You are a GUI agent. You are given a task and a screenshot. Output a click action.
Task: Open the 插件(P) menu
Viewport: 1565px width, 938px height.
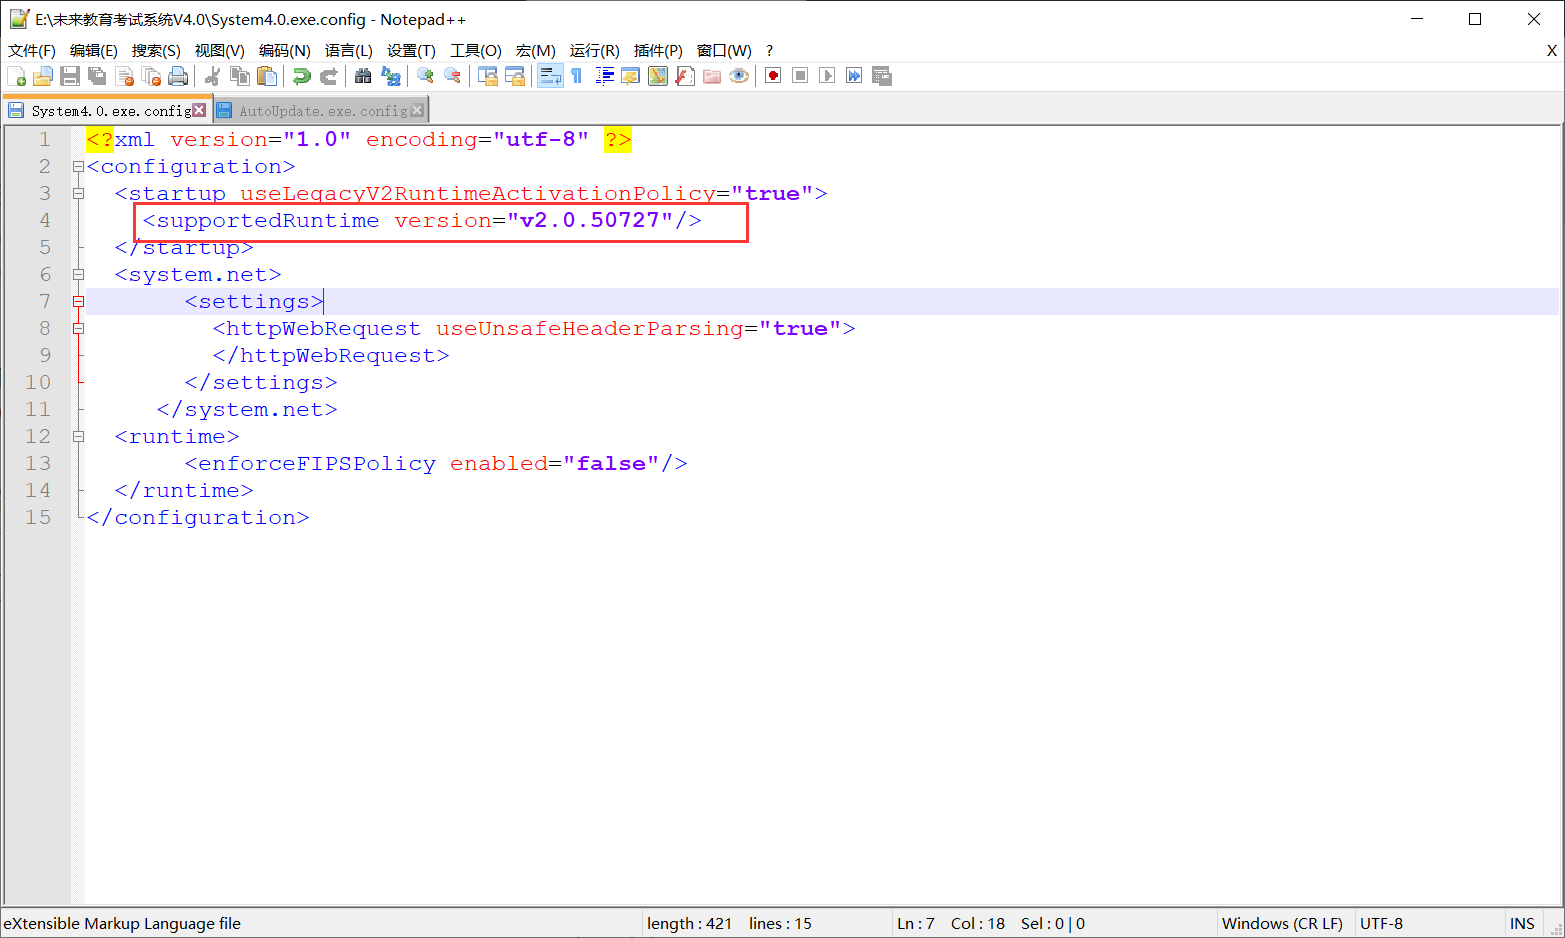coord(658,50)
